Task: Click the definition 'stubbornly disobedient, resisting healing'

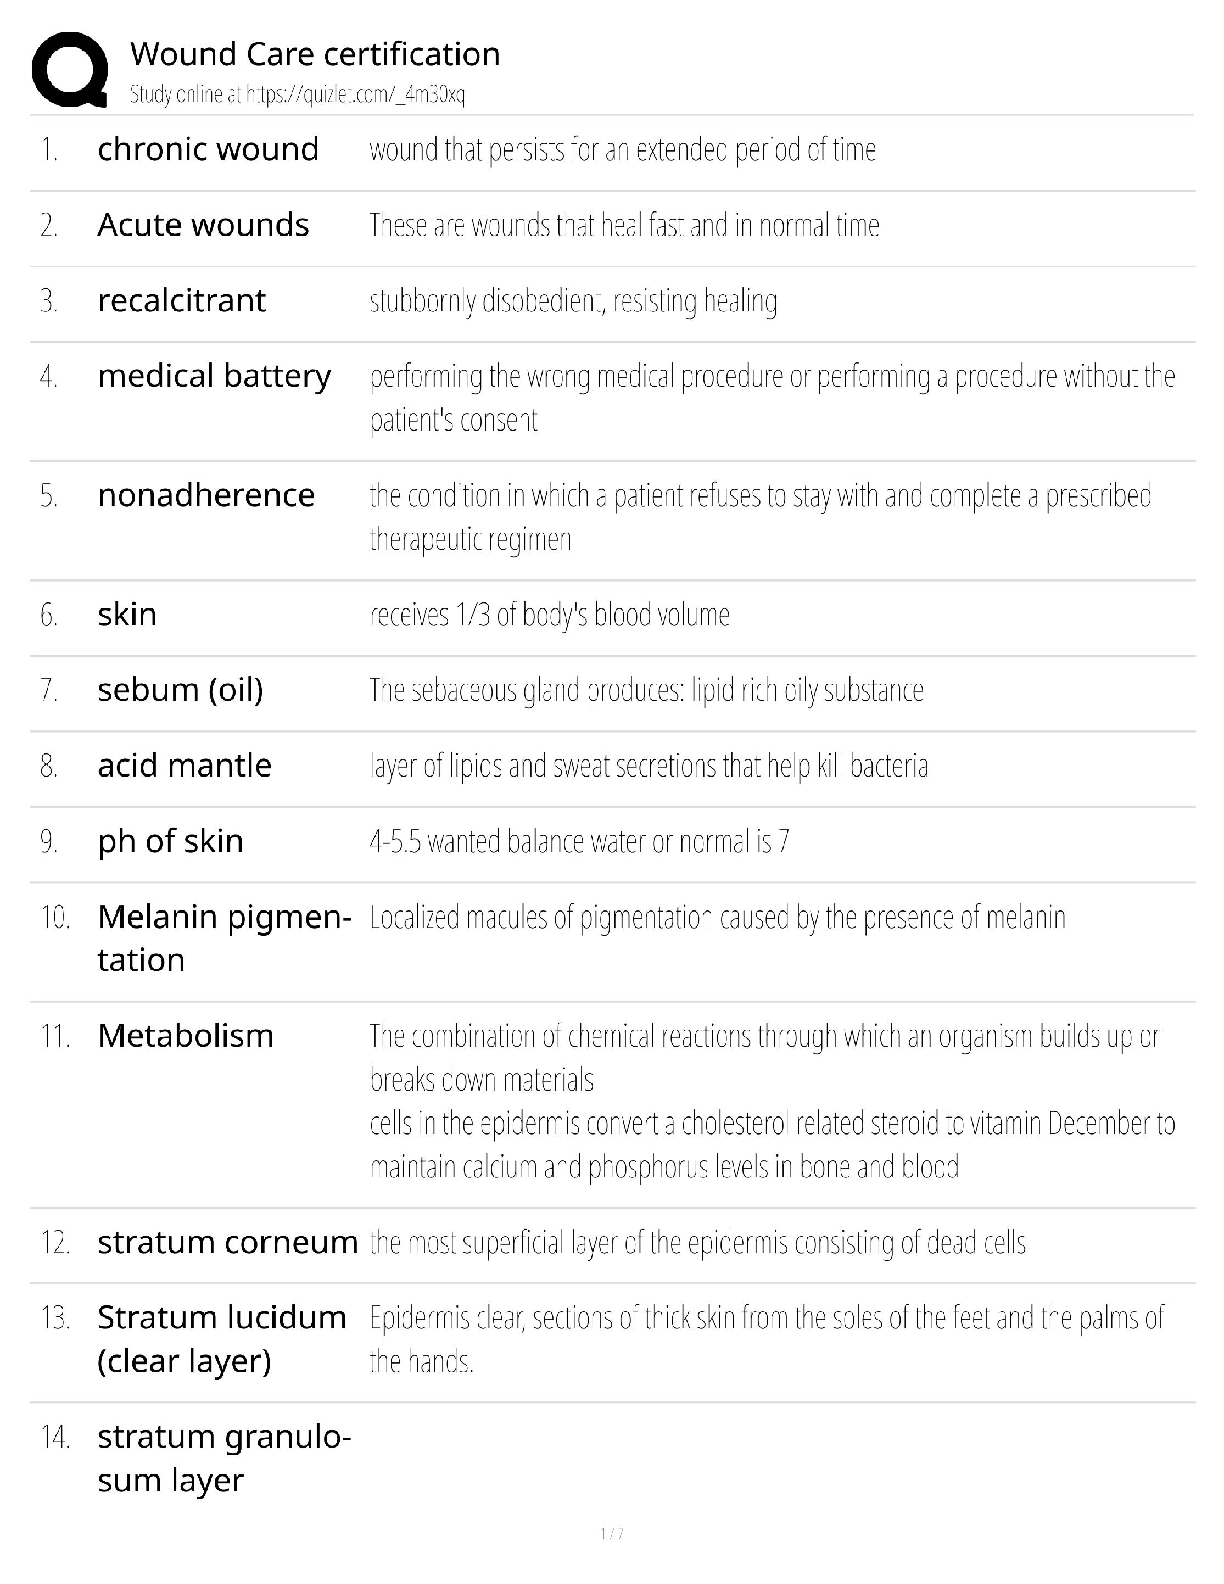Action: 573,301
